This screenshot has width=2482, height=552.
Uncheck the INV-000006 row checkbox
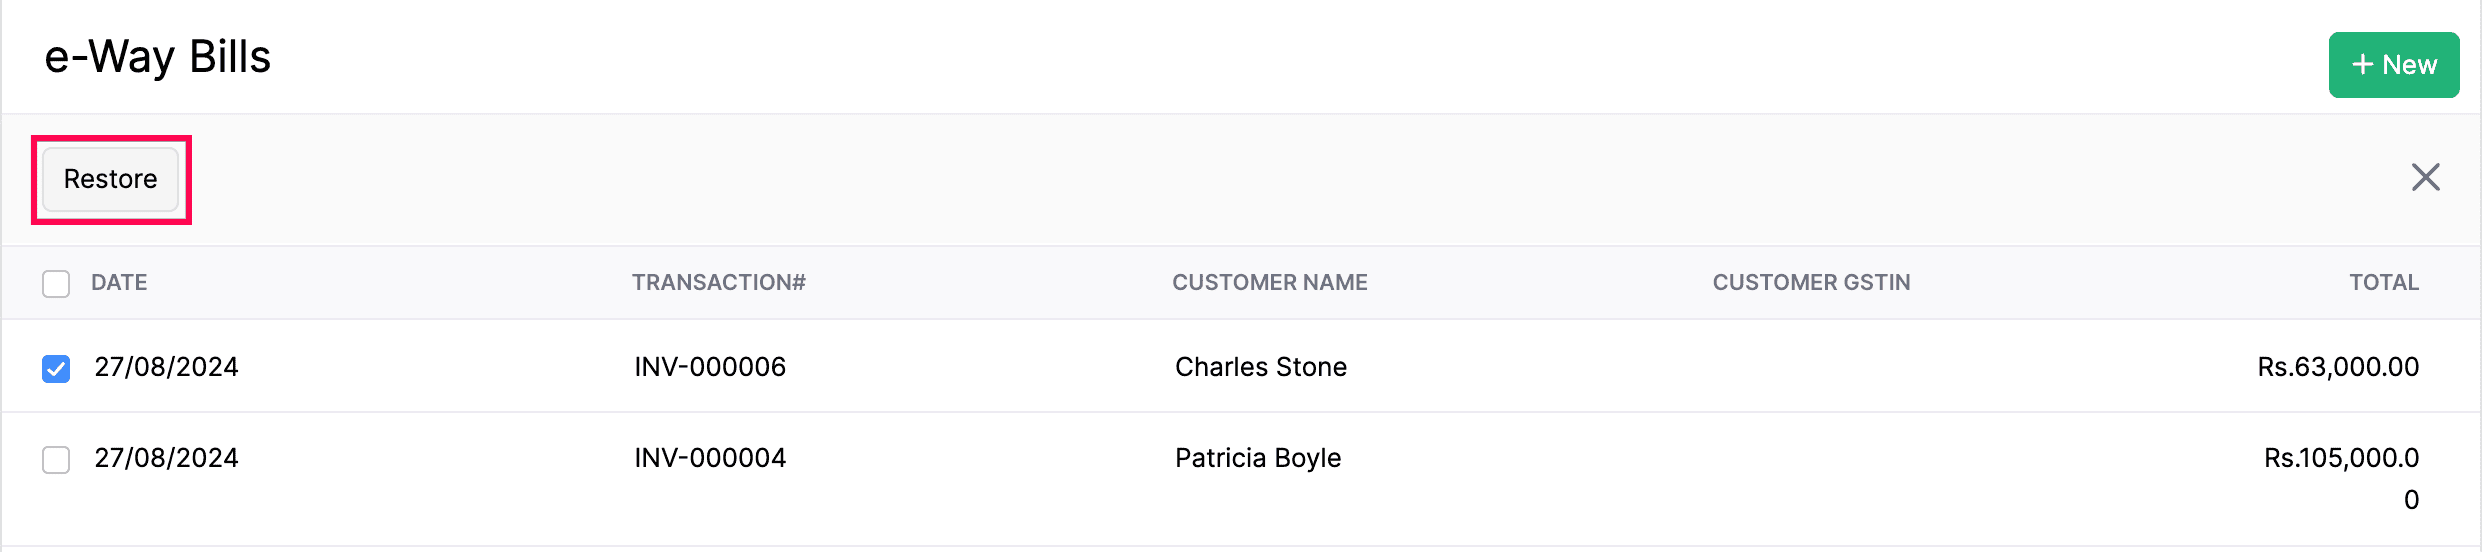pyautogui.click(x=56, y=369)
